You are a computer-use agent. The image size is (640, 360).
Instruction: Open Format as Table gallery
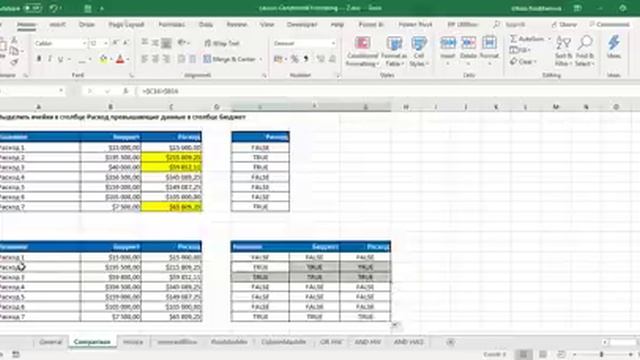pos(394,51)
